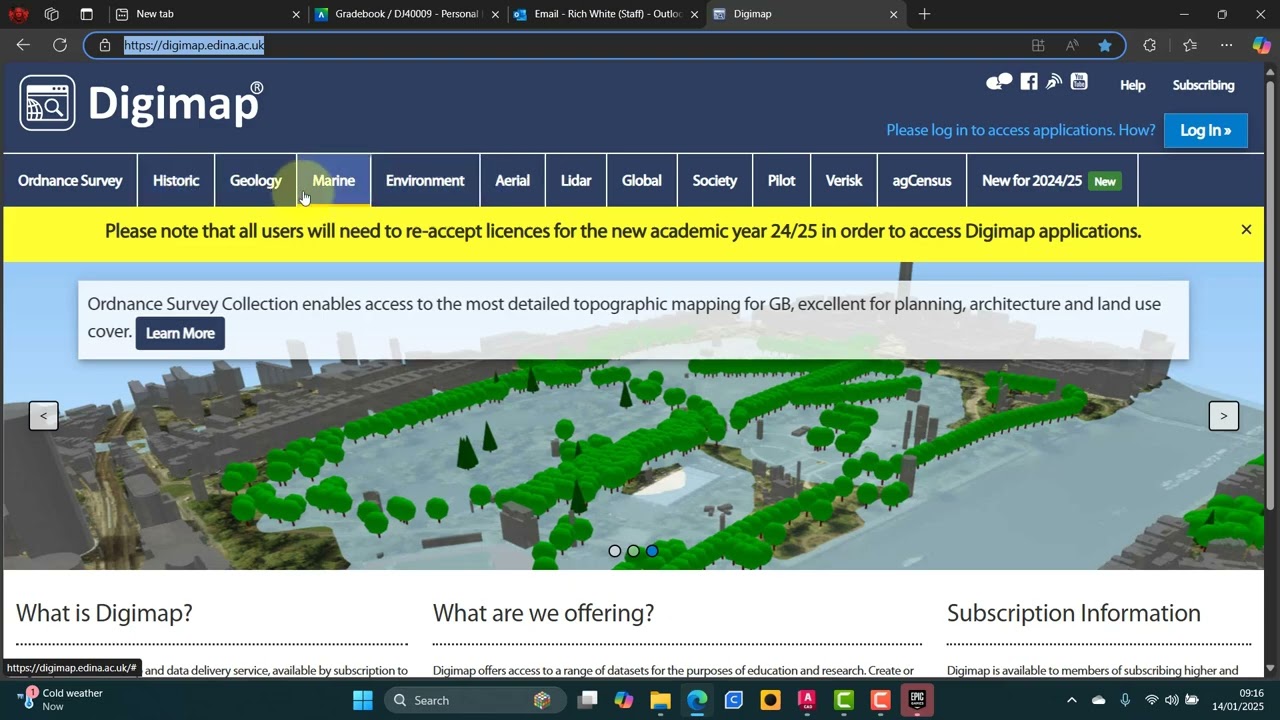Open the split screen/apps icon in address bar
Screen dimensions: 1280x720
point(1038,45)
